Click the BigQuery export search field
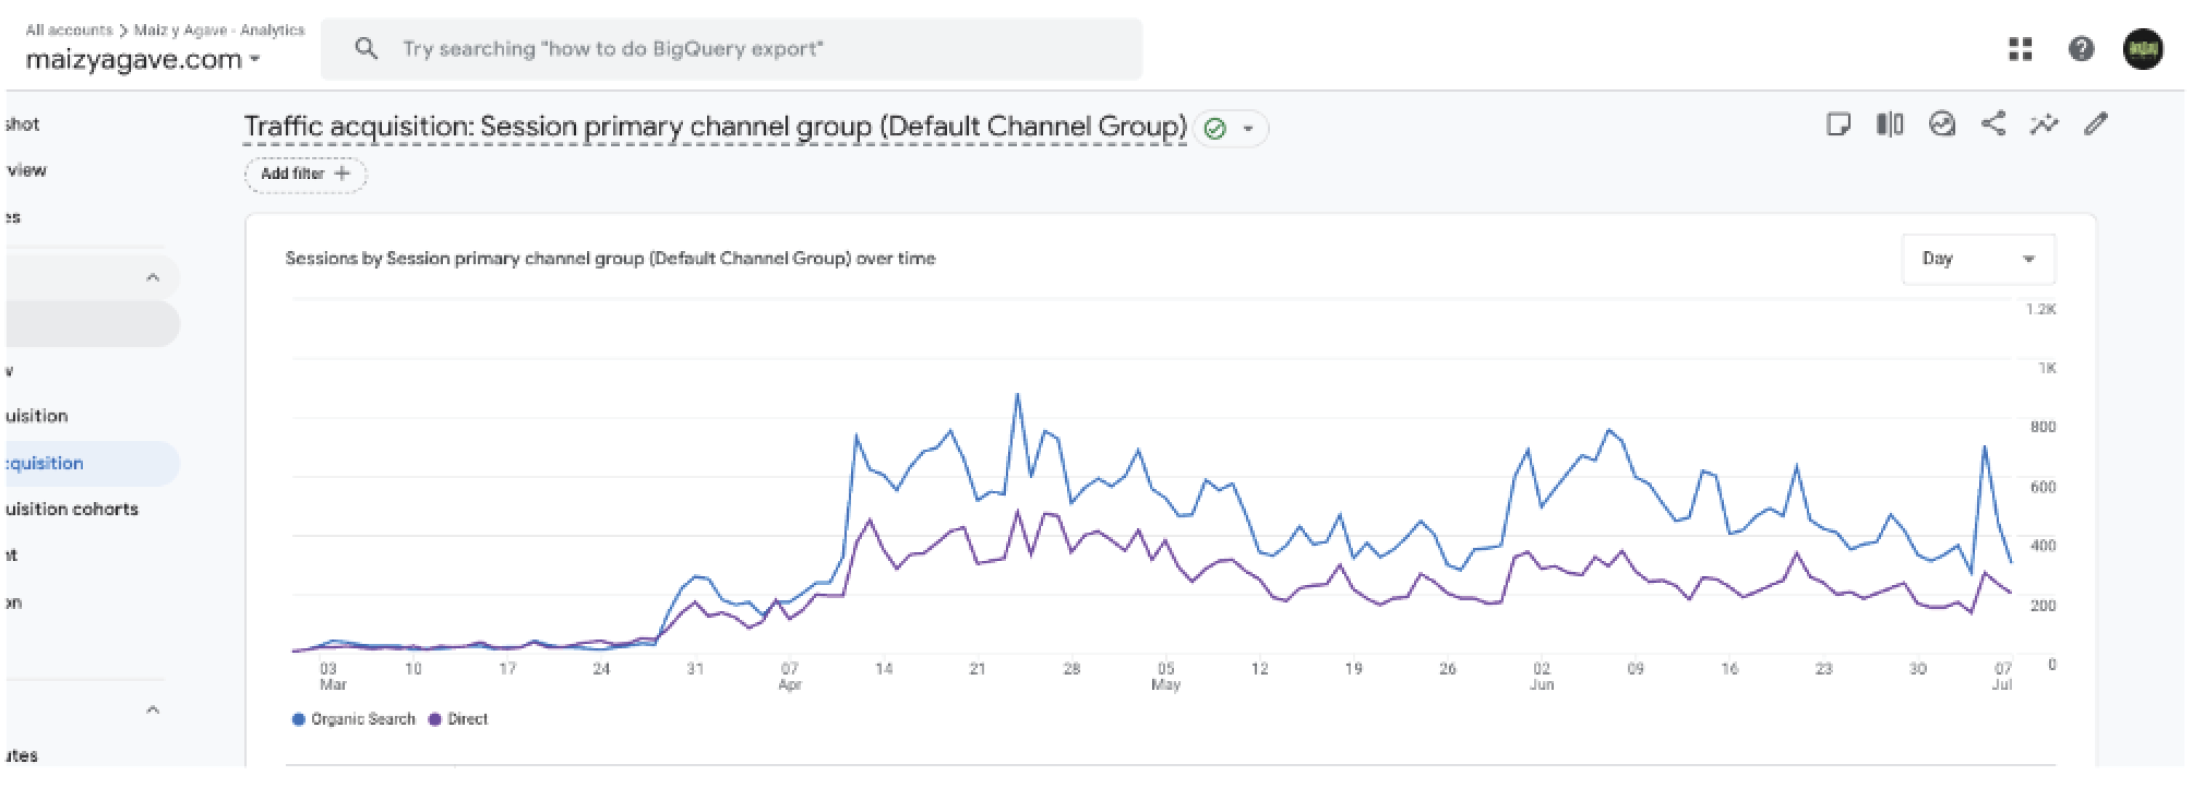Image resolution: width=2193 pixels, height=788 pixels. tap(730, 49)
